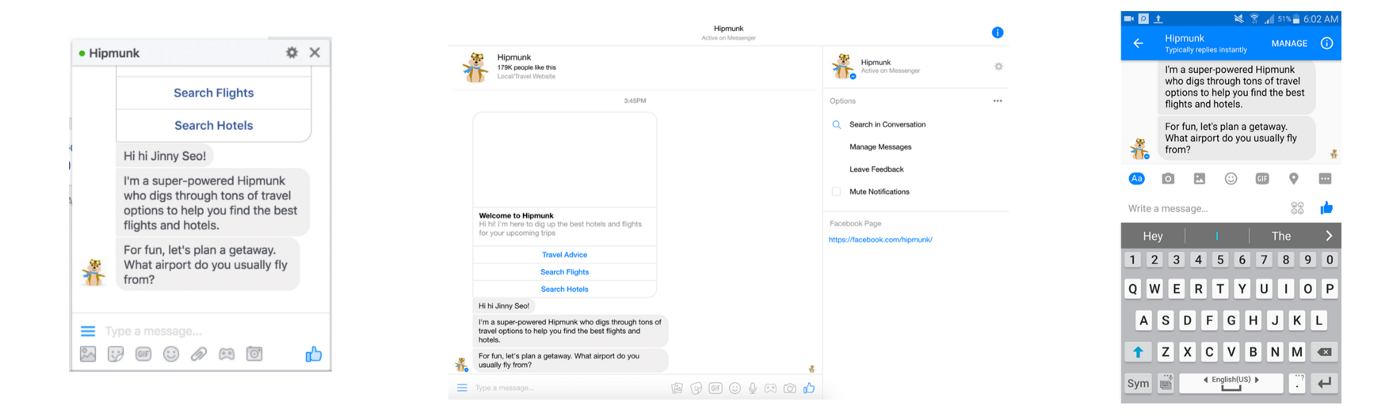Open emoji picker in Messenger web composer
The width and height of the screenshot is (1400, 420).
735,388
